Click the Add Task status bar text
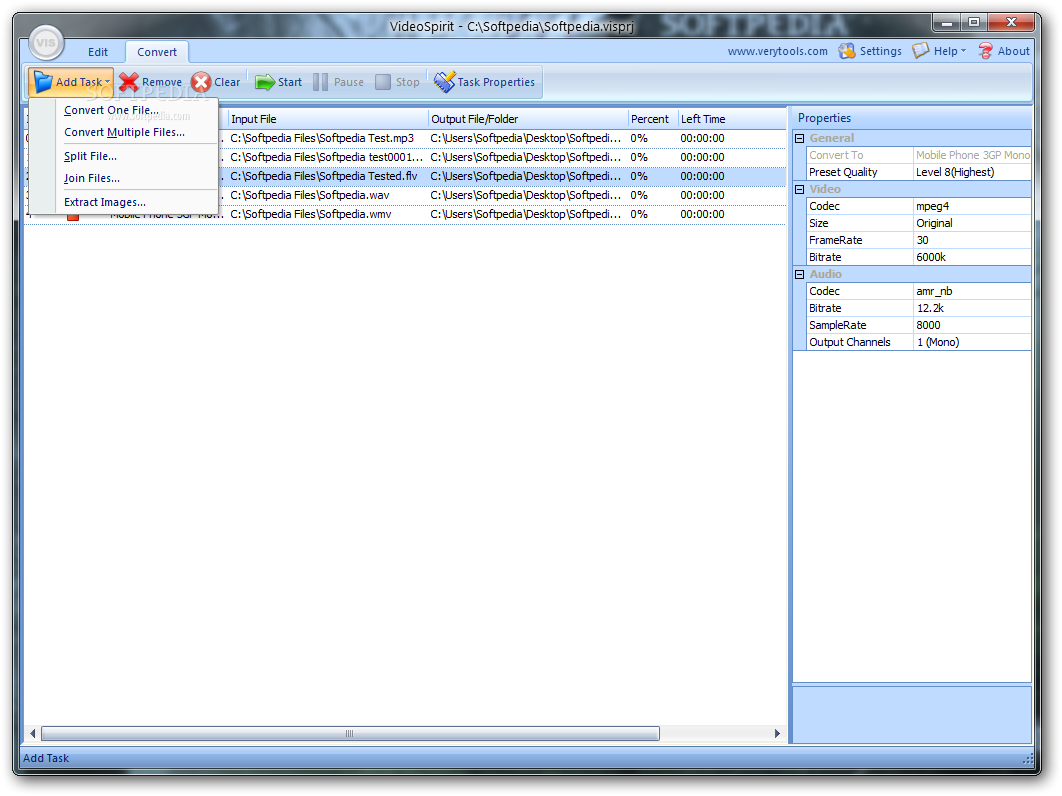 [46, 758]
